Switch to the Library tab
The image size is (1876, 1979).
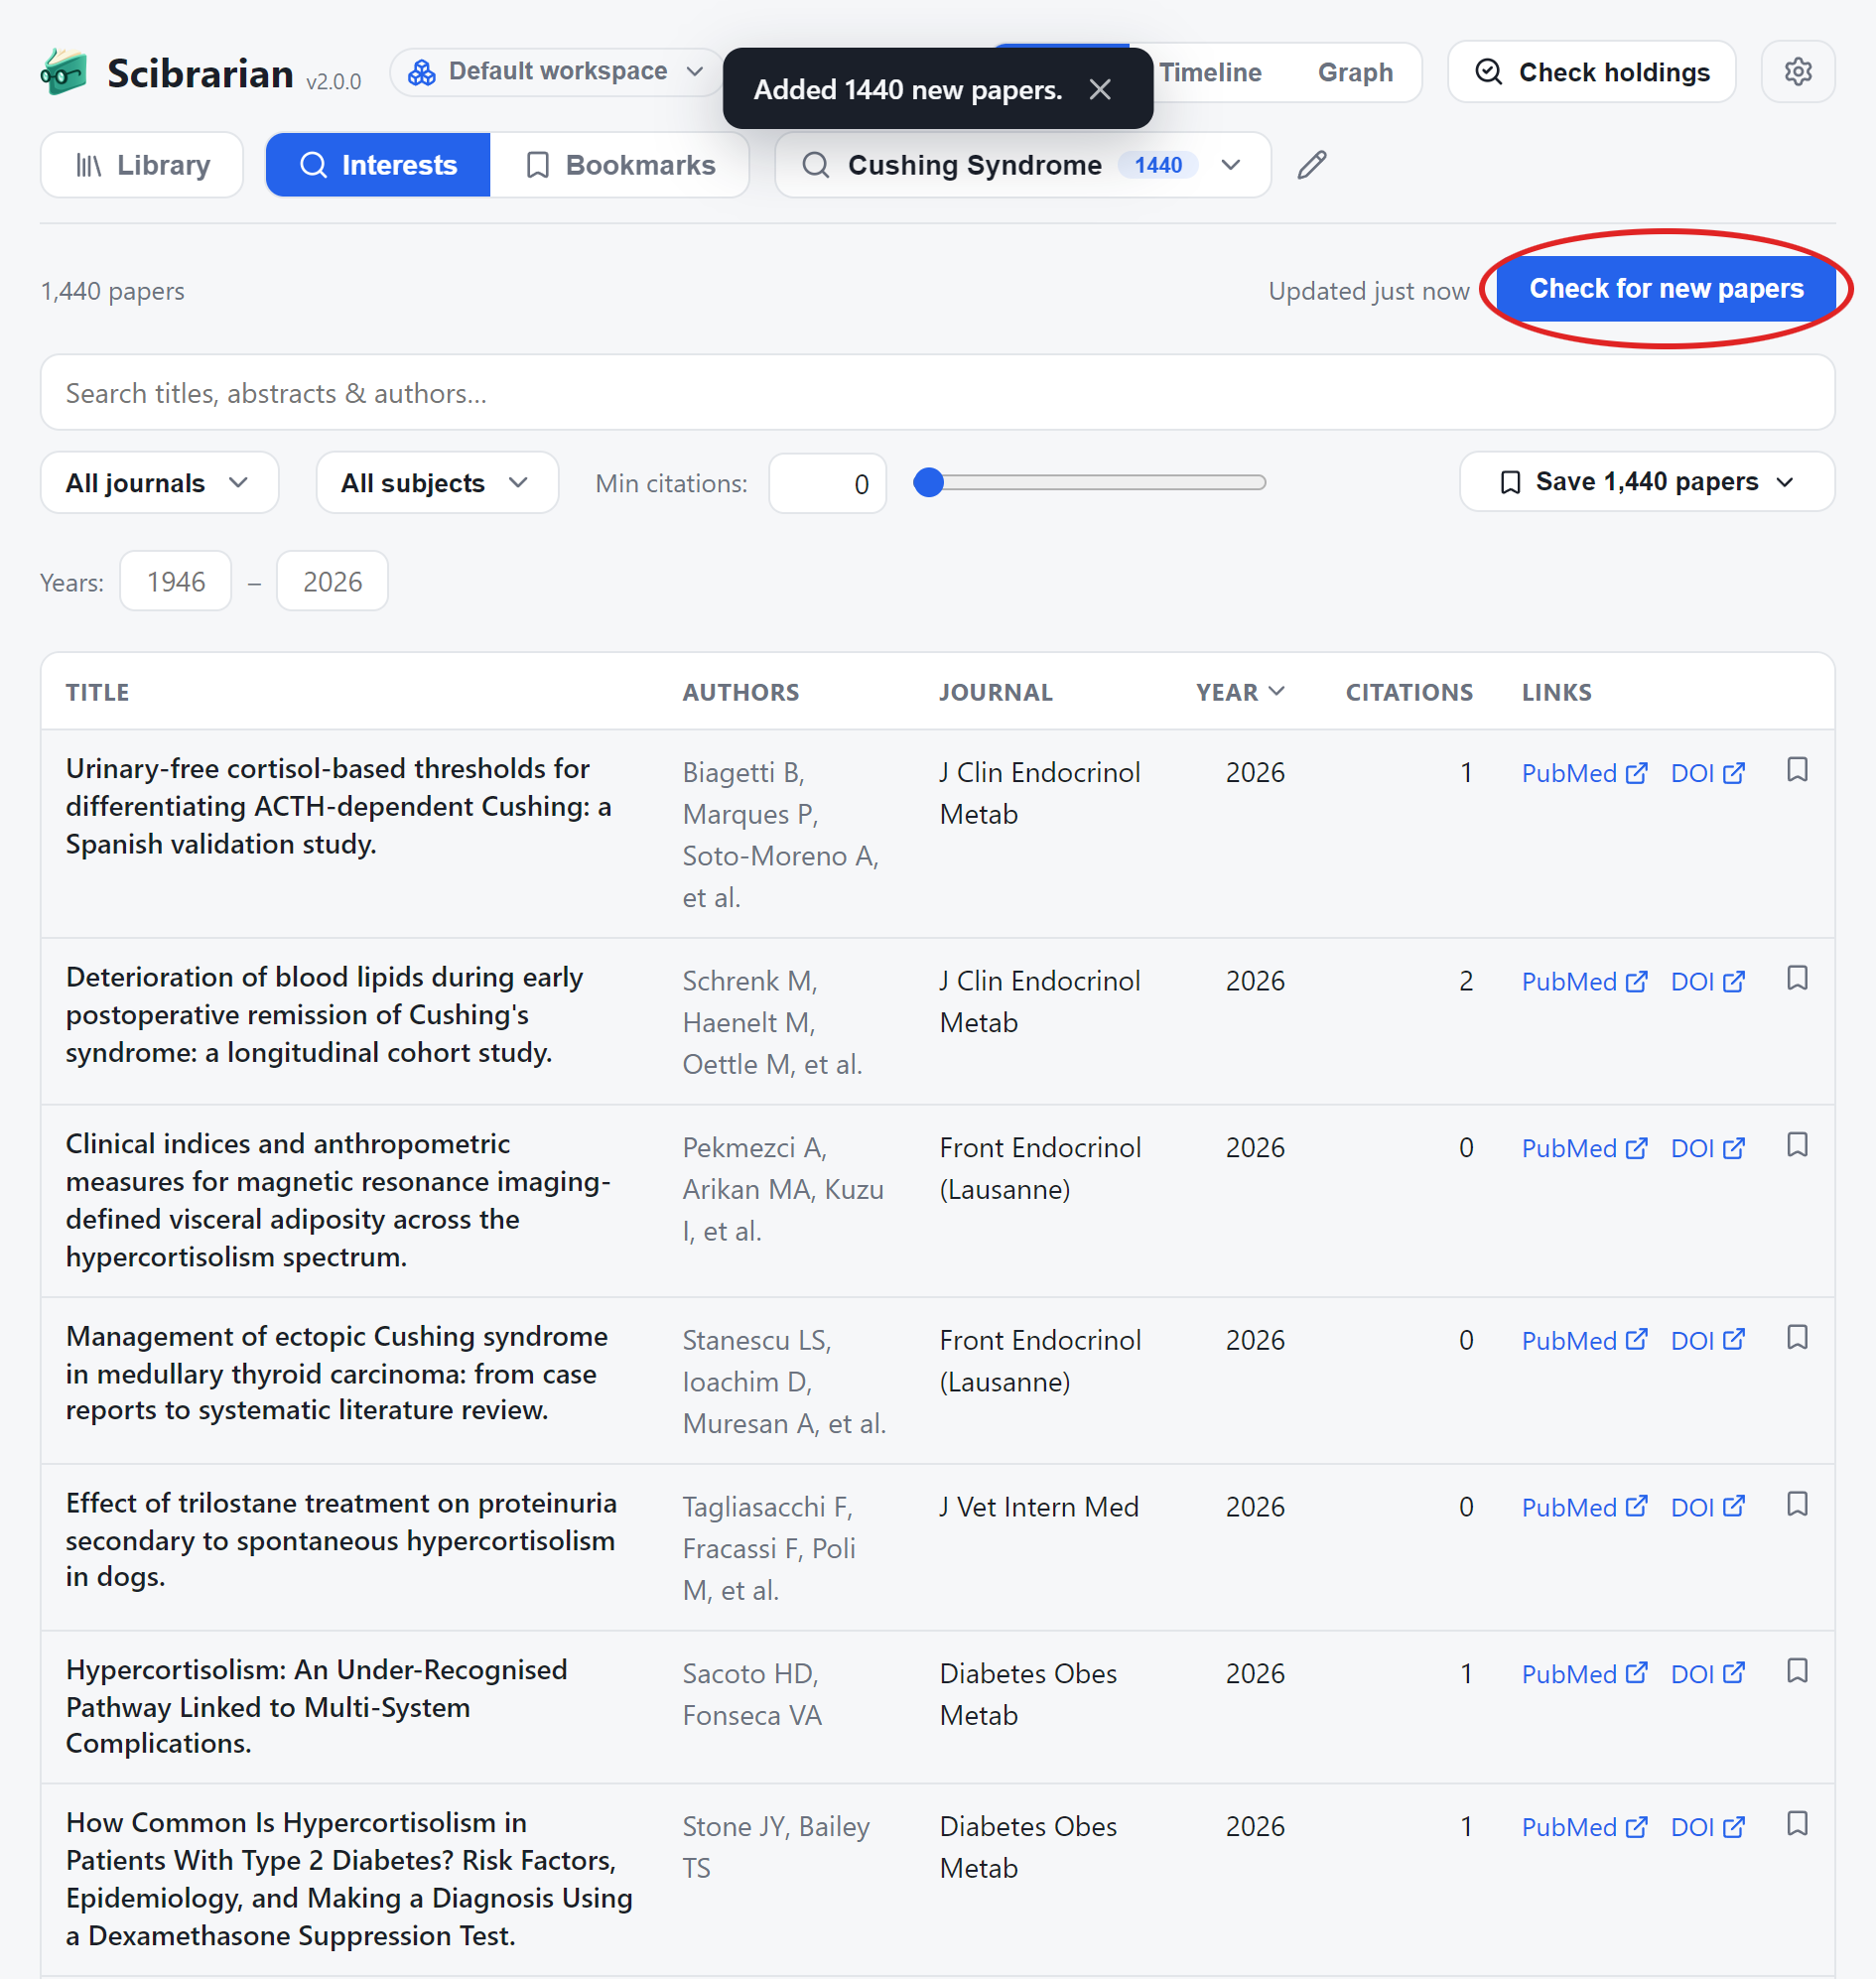pyautogui.click(x=142, y=165)
